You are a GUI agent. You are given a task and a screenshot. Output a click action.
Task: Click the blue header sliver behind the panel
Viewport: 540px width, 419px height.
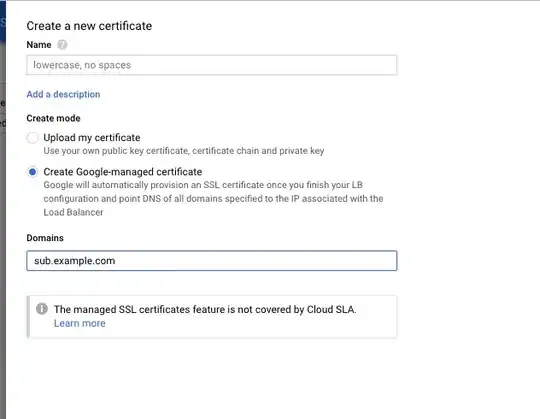coord(3,21)
